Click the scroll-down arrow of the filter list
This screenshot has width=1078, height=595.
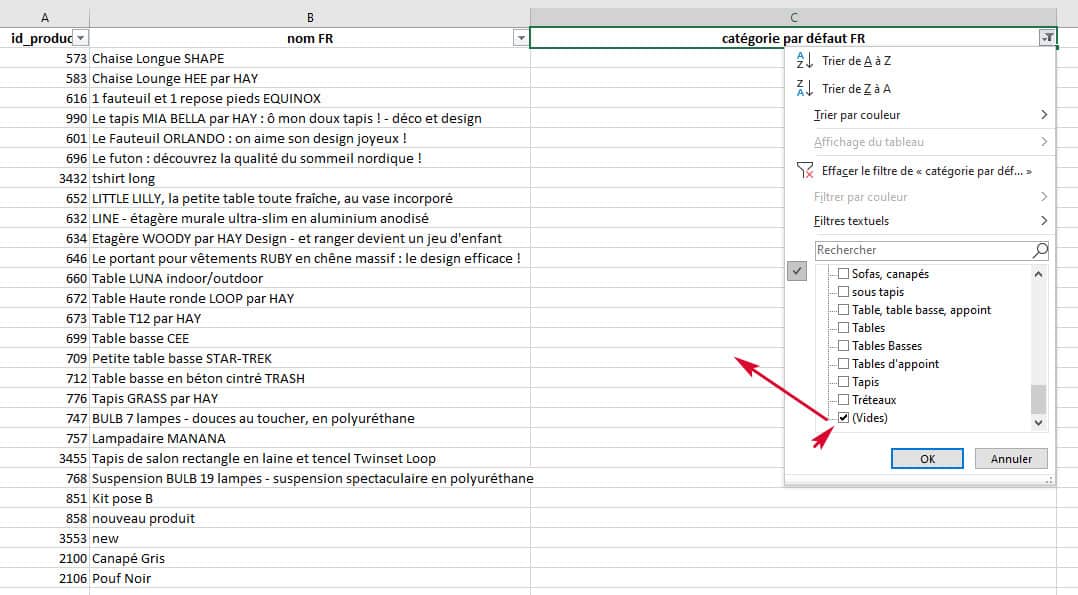click(1038, 423)
